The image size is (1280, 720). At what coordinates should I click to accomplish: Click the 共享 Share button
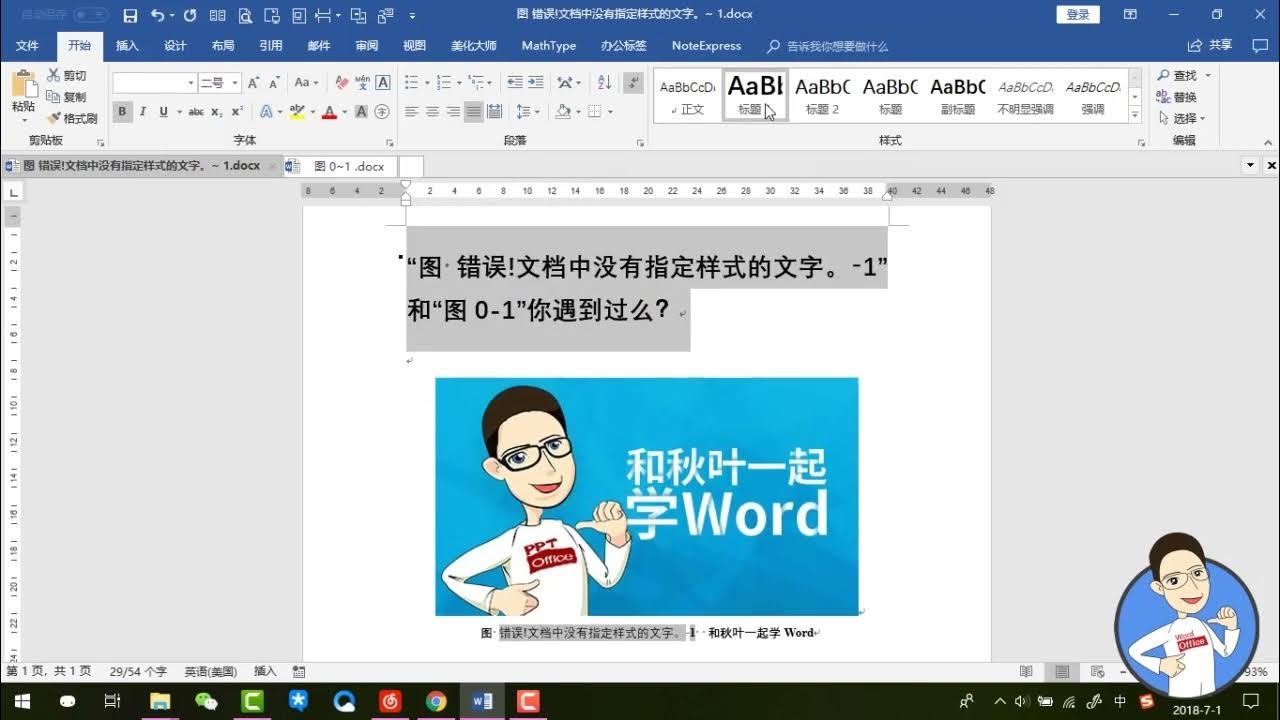coord(1210,46)
